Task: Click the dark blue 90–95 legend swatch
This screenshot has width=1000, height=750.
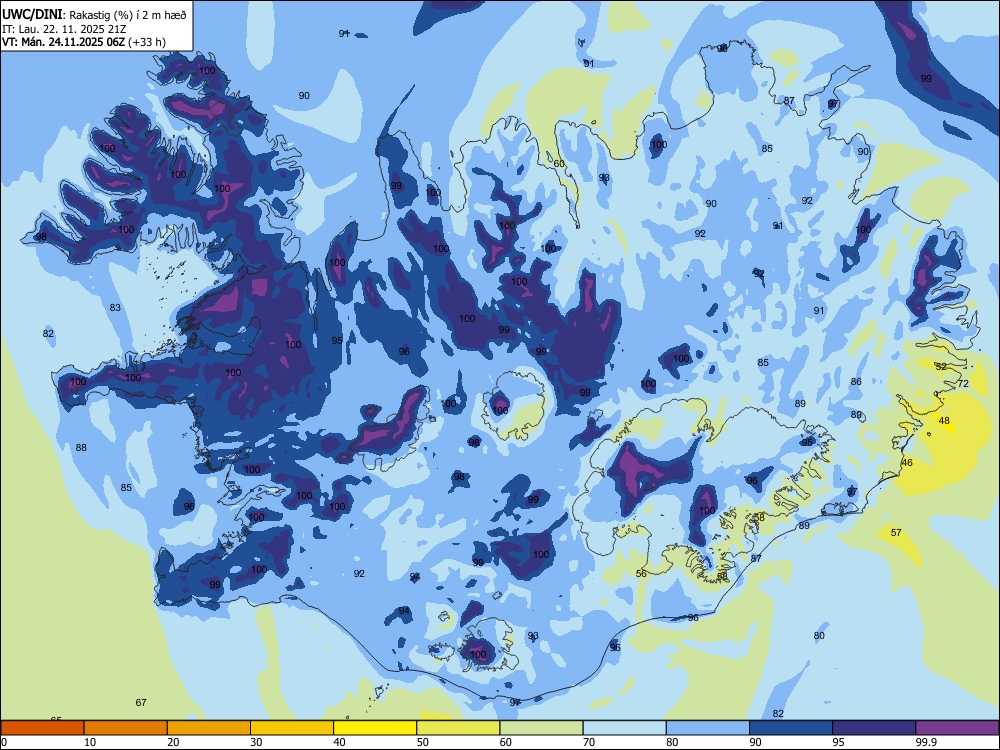Action: point(791,728)
